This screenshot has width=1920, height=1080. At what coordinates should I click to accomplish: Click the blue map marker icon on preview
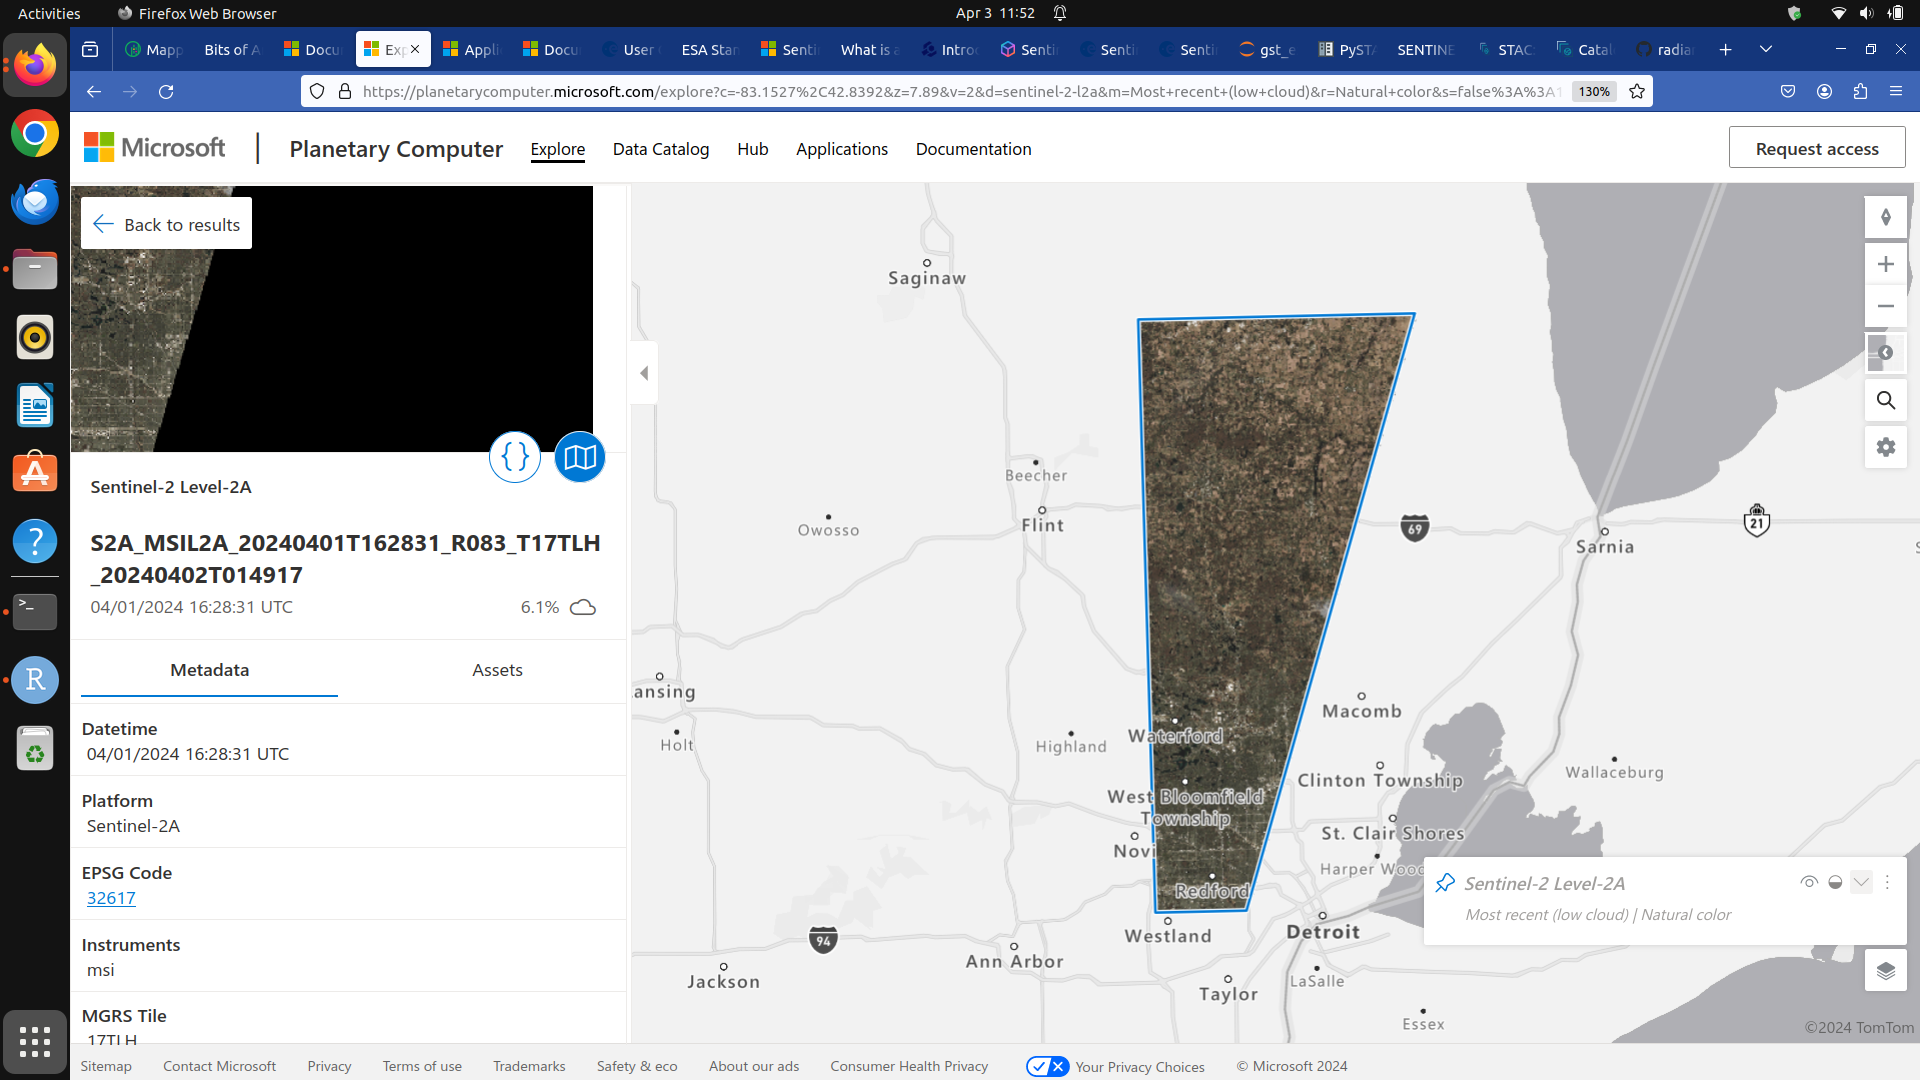[579, 457]
